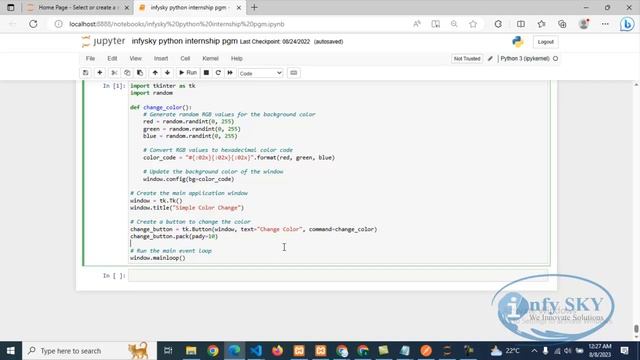Open the Cell menu
Image resolution: width=640 pixels, height=360 pixels.
point(185,58)
